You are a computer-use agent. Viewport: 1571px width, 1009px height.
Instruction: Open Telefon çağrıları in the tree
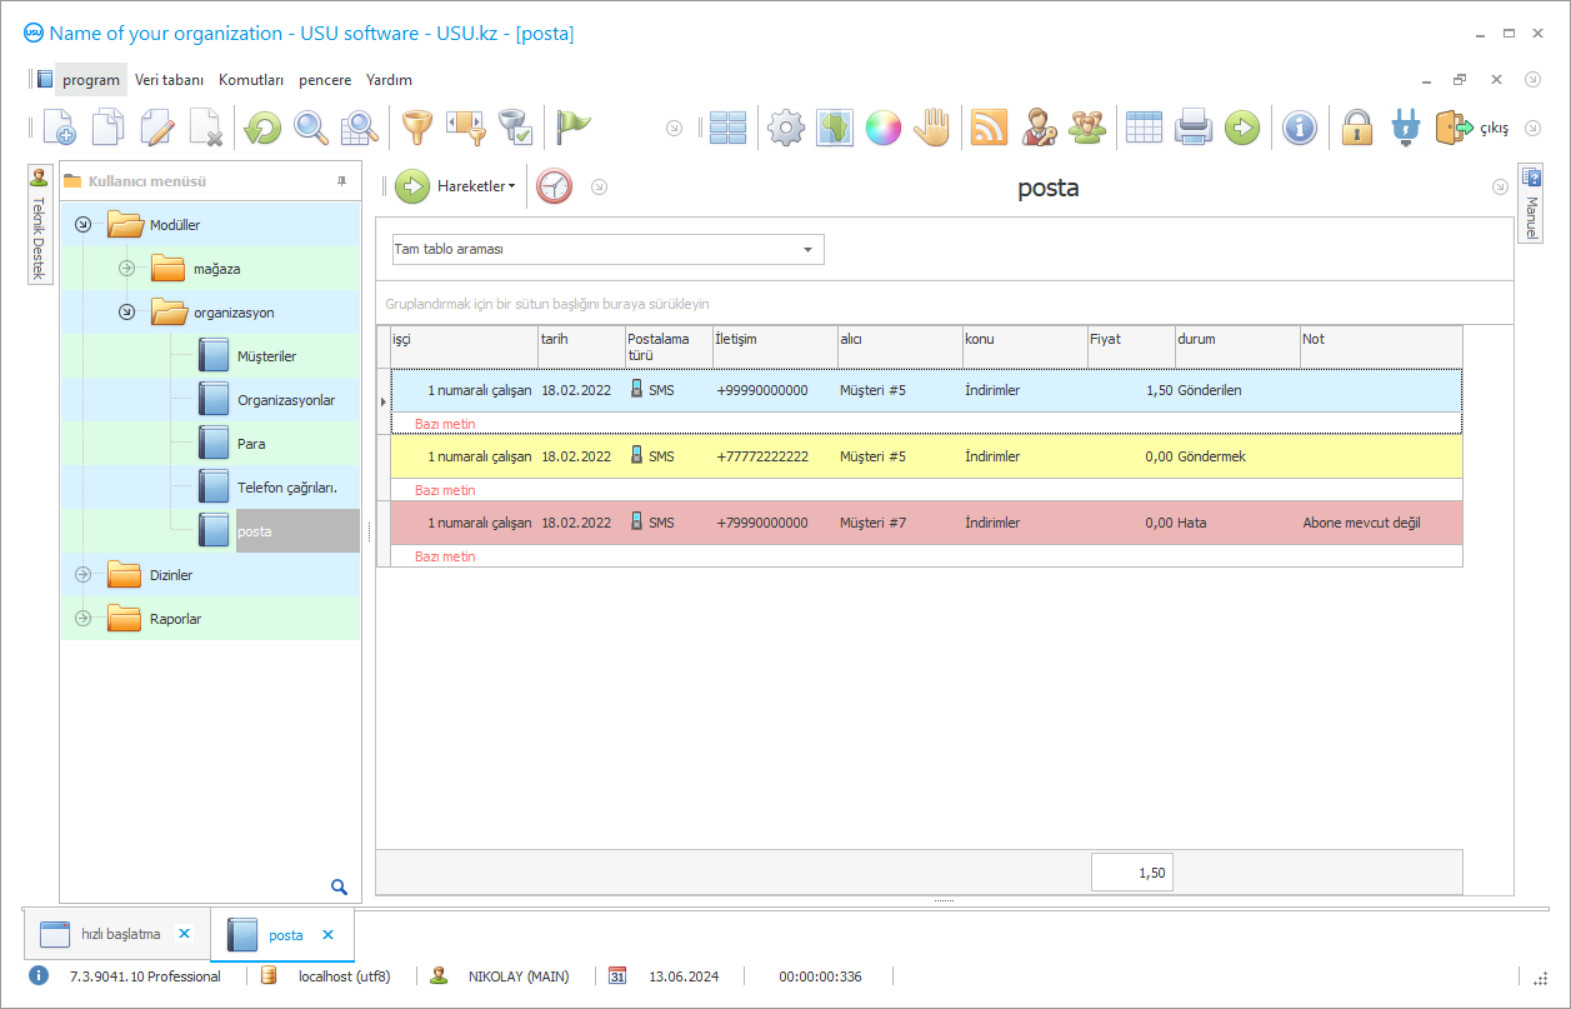tap(287, 488)
